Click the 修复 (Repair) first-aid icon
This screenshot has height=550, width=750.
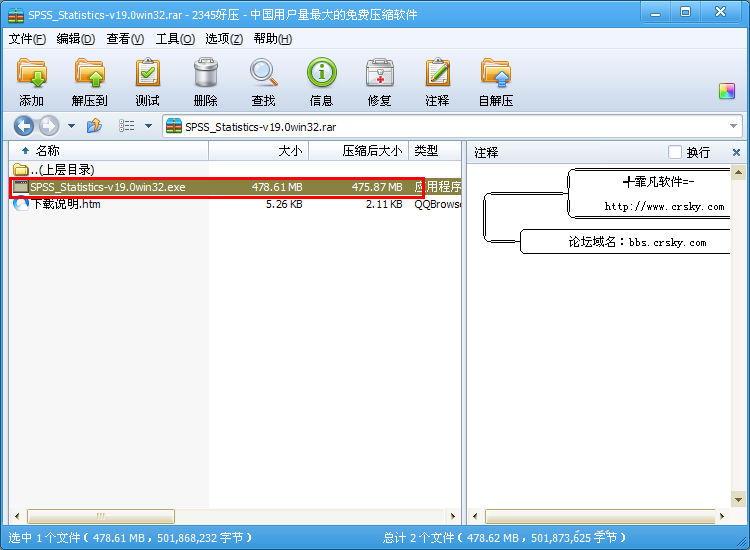(x=380, y=73)
